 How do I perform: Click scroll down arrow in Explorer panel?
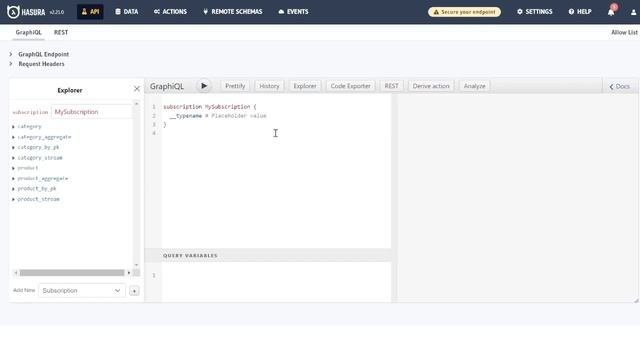point(136,265)
